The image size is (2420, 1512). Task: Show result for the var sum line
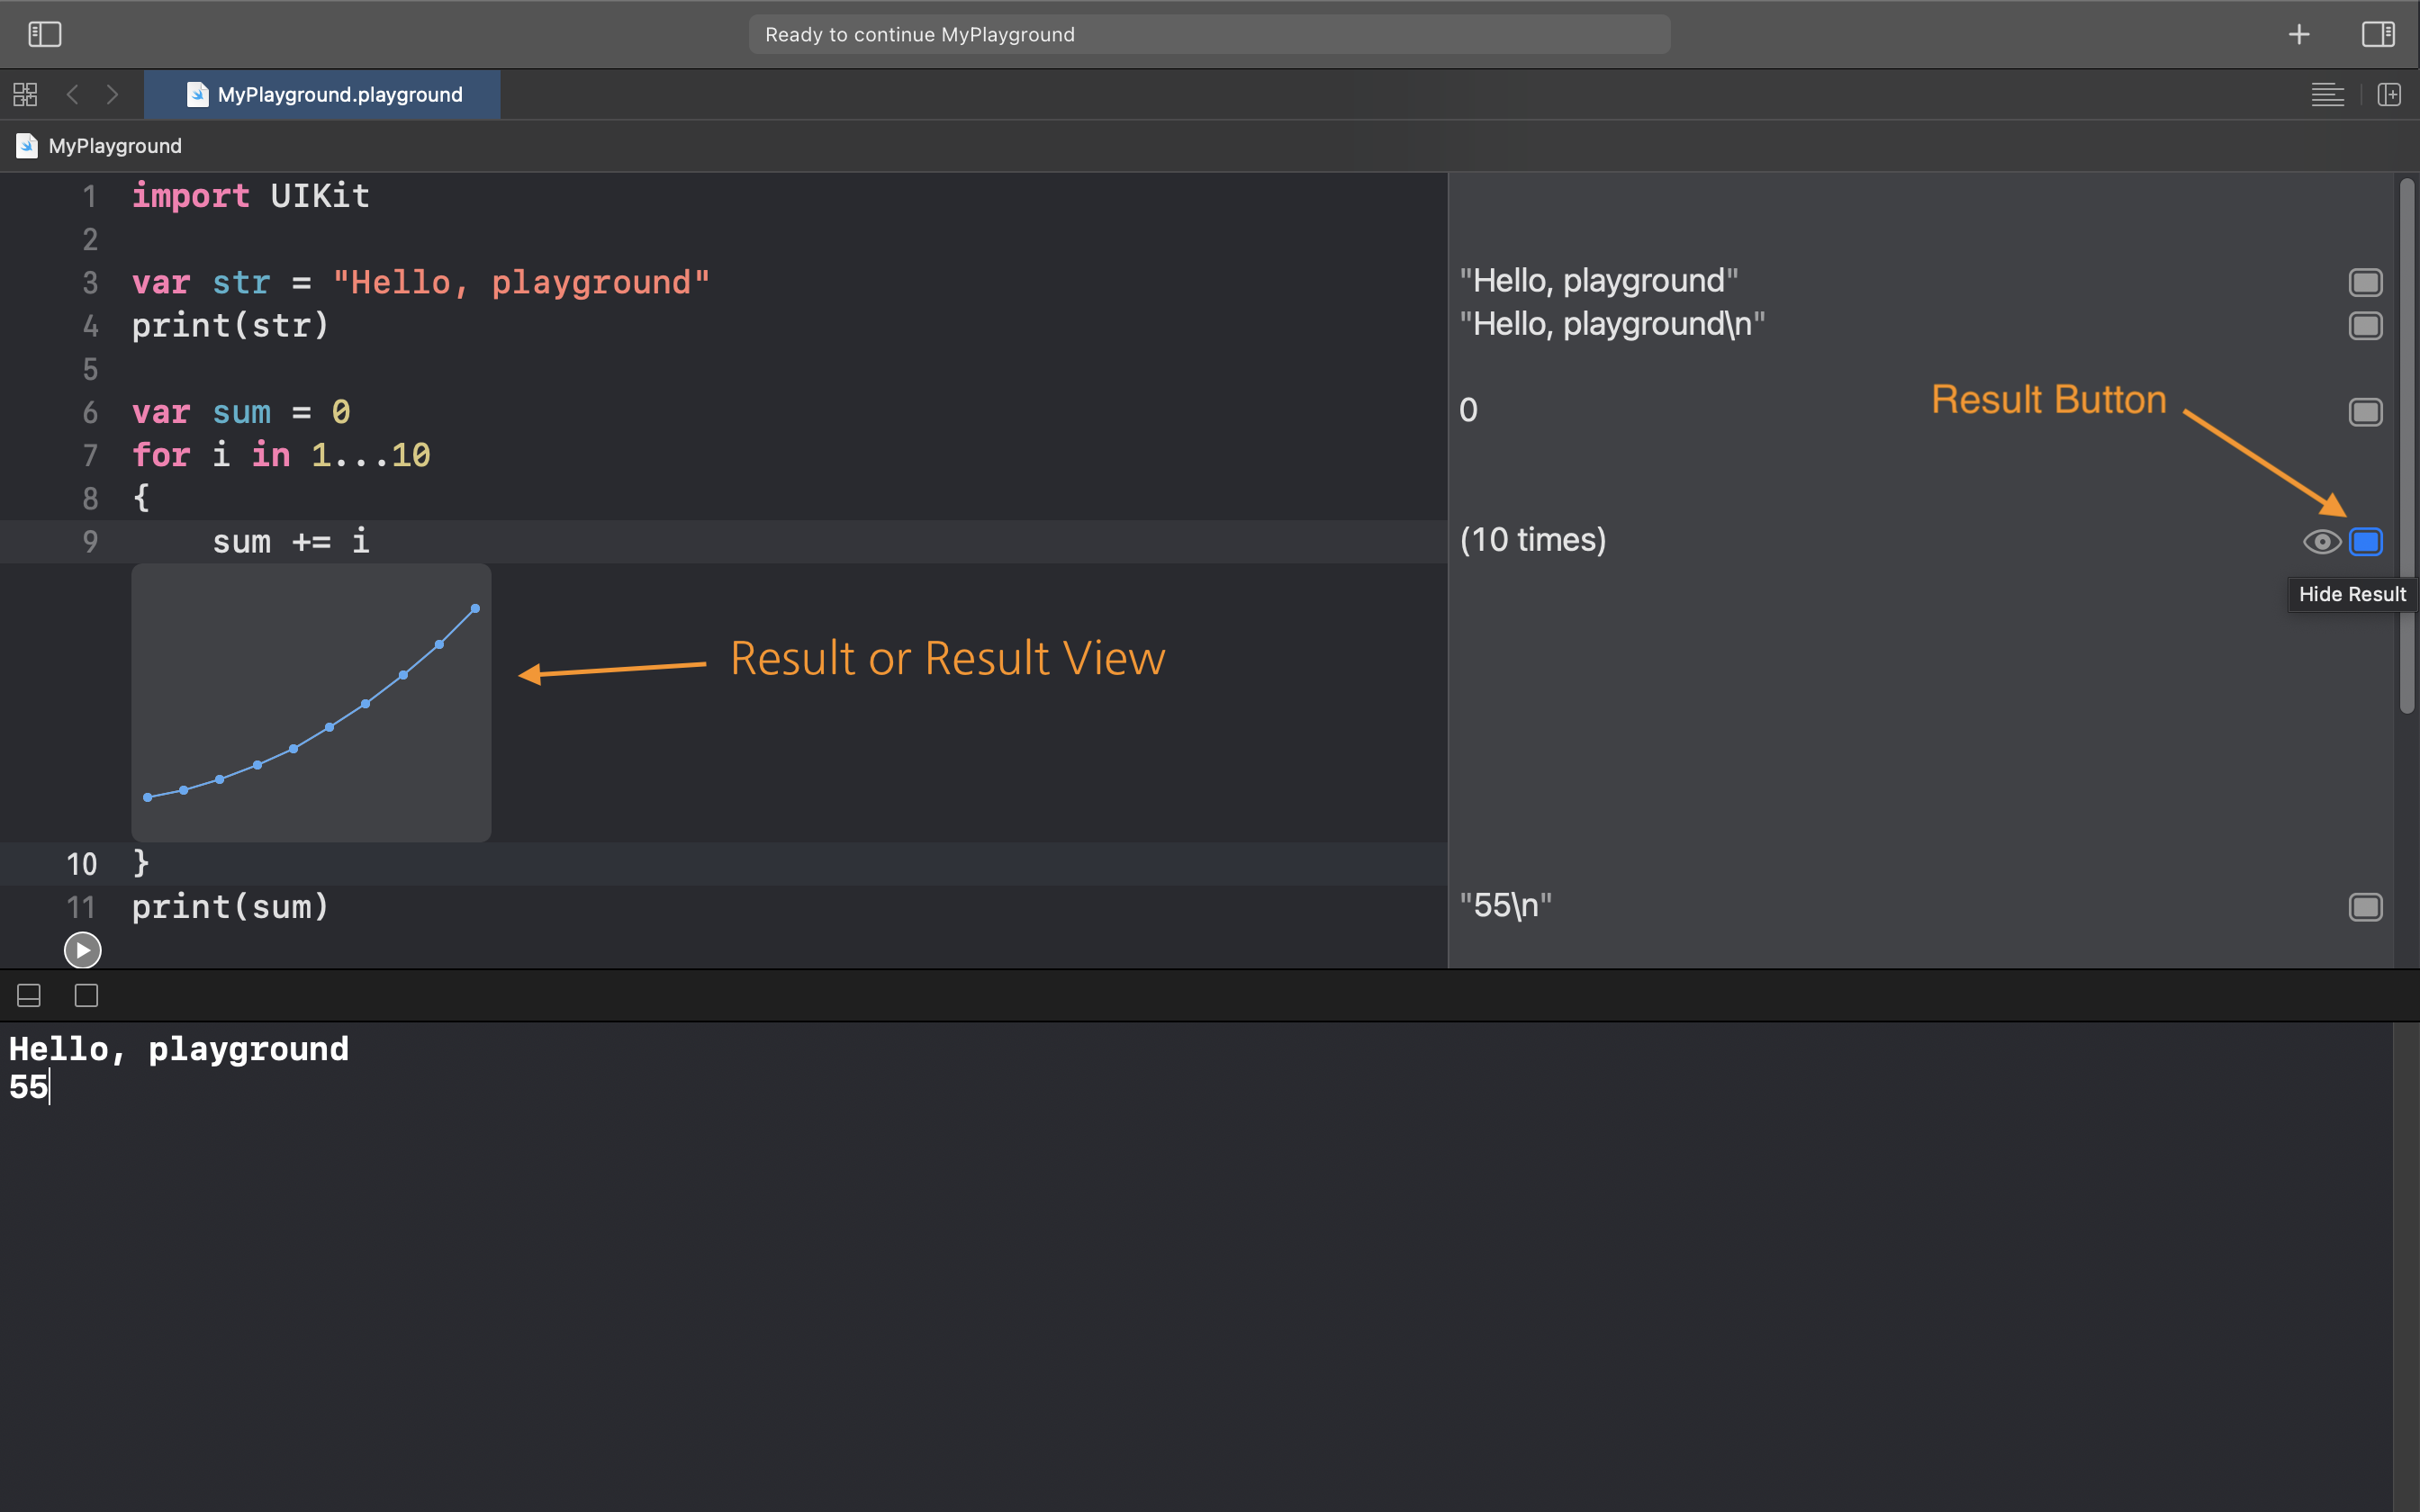(x=2366, y=412)
